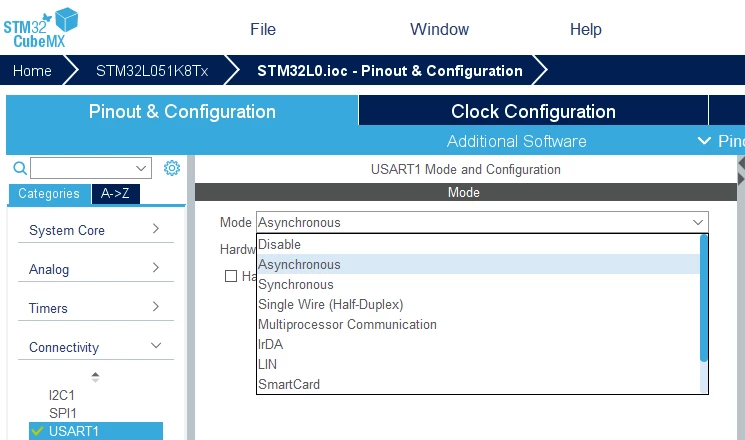The image size is (745, 440).
Task: Open the File menu
Action: pyautogui.click(x=263, y=29)
